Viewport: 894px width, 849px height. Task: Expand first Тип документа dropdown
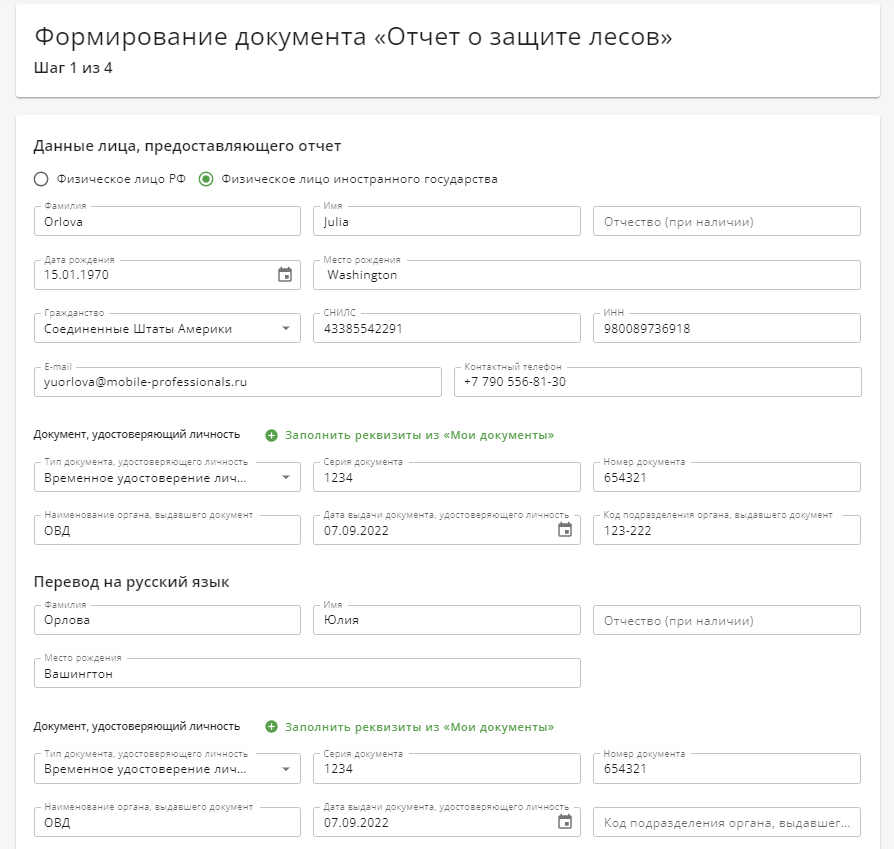pos(286,477)
